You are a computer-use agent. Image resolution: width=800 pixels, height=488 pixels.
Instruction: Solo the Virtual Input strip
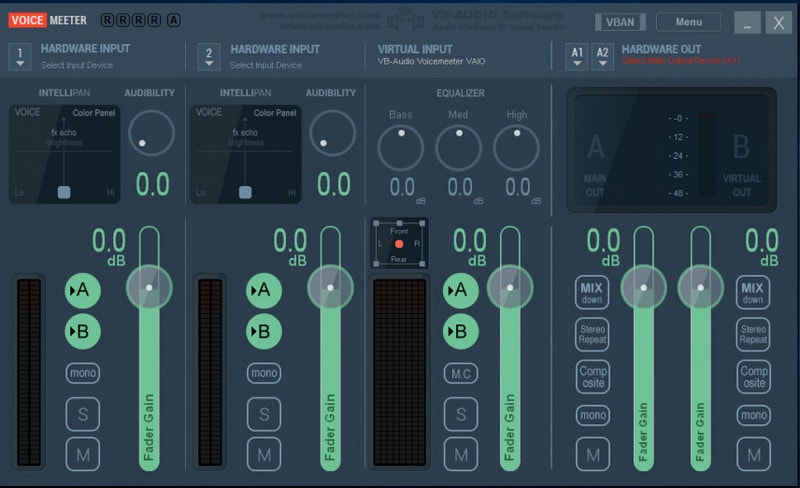click(x=461, y=414)
